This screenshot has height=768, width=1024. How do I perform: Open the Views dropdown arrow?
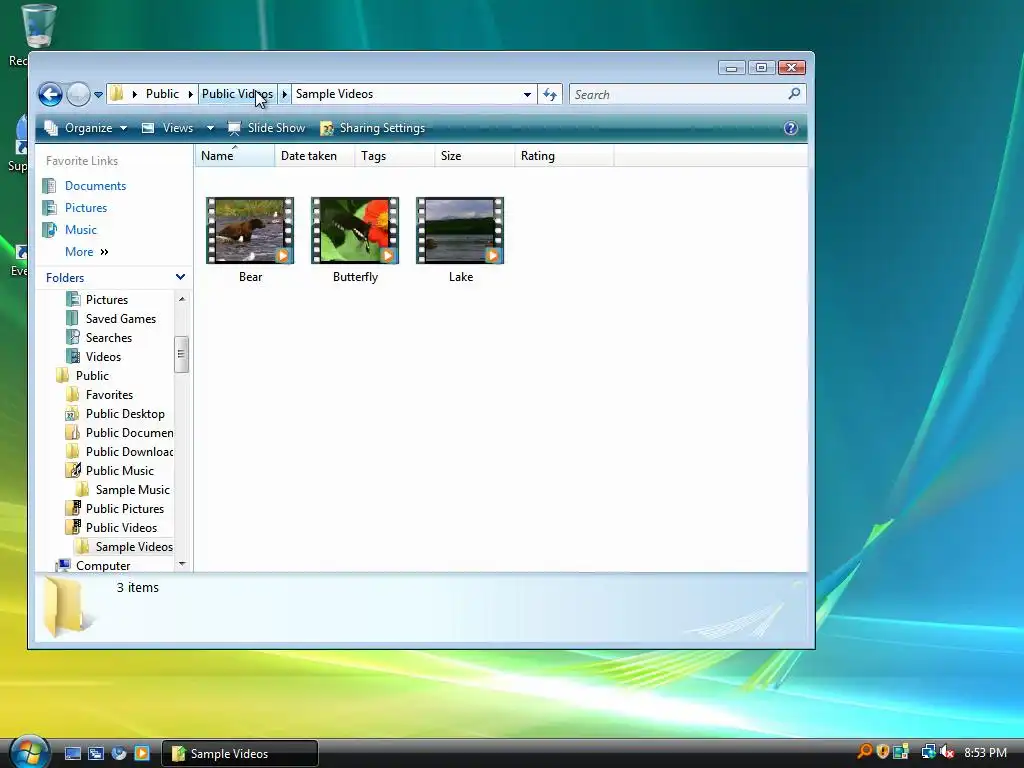[x=210, y=128]
